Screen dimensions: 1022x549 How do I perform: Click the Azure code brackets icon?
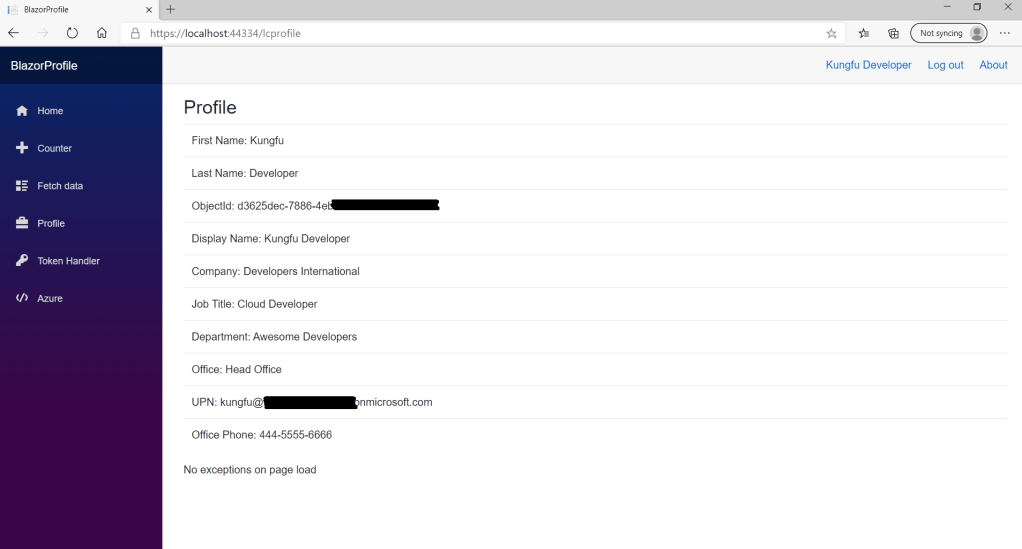point(22,298)
